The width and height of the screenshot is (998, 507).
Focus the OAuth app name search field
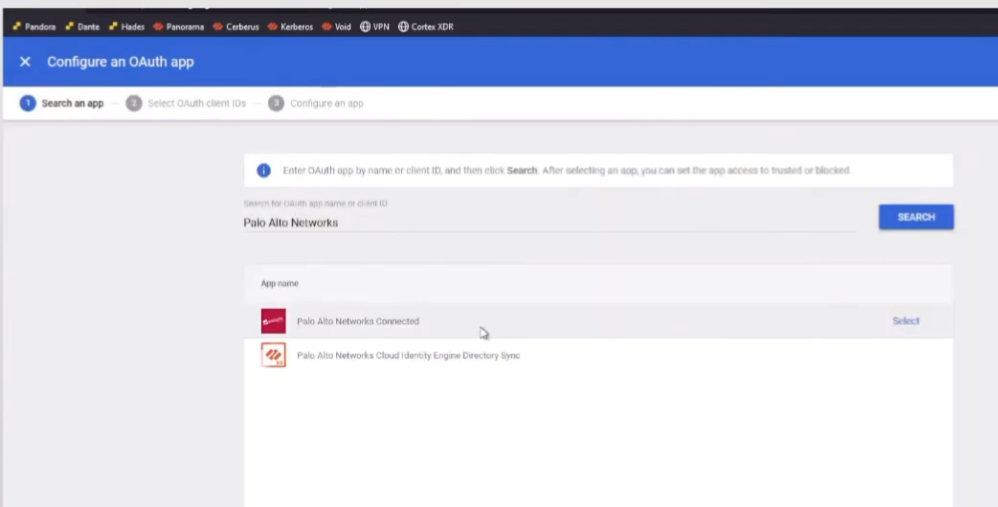(x=549, y=223)
